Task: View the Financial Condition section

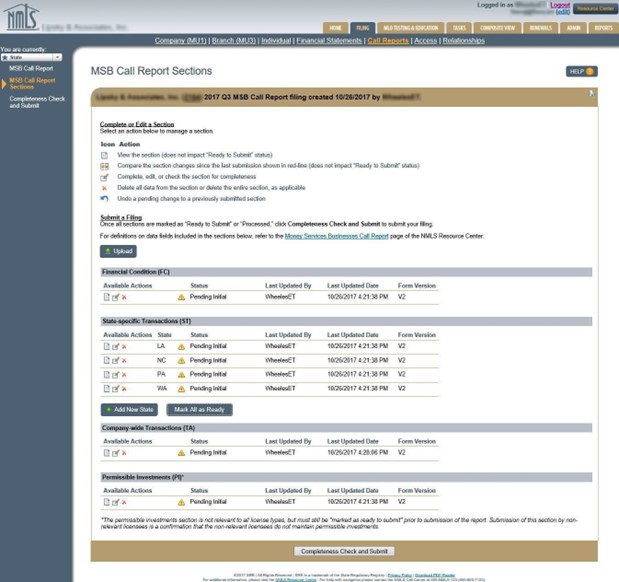Action: click(x=106, y=297)
